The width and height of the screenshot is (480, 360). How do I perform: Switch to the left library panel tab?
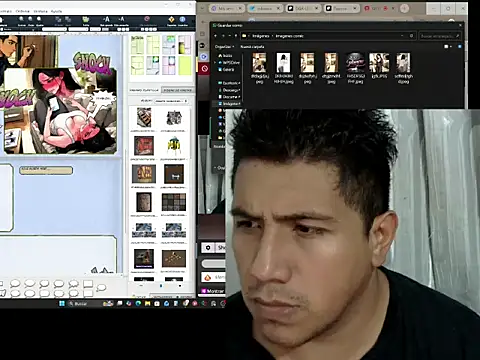coord(144,90)
